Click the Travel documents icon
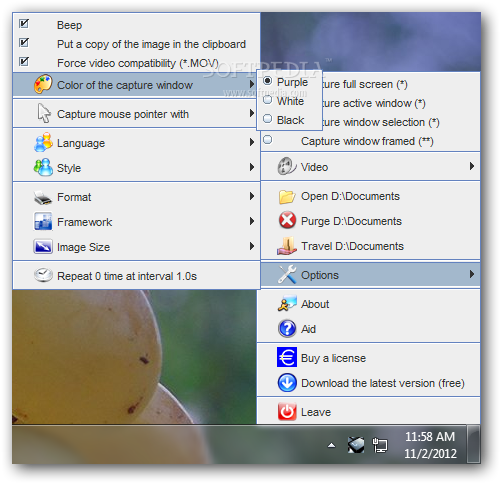Screen dimensions: 501x484 (287, 246)
